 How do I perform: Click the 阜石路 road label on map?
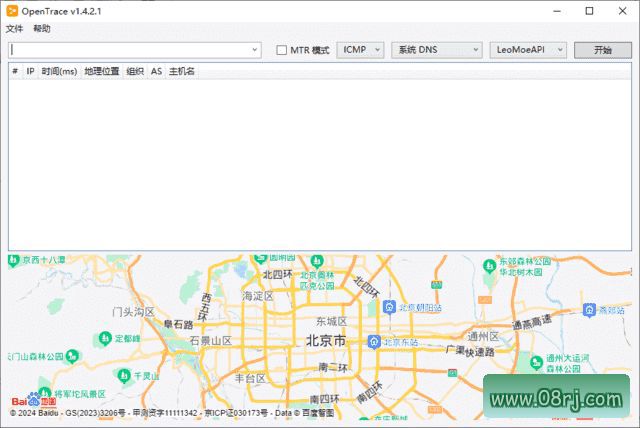(x=178, y=325)
